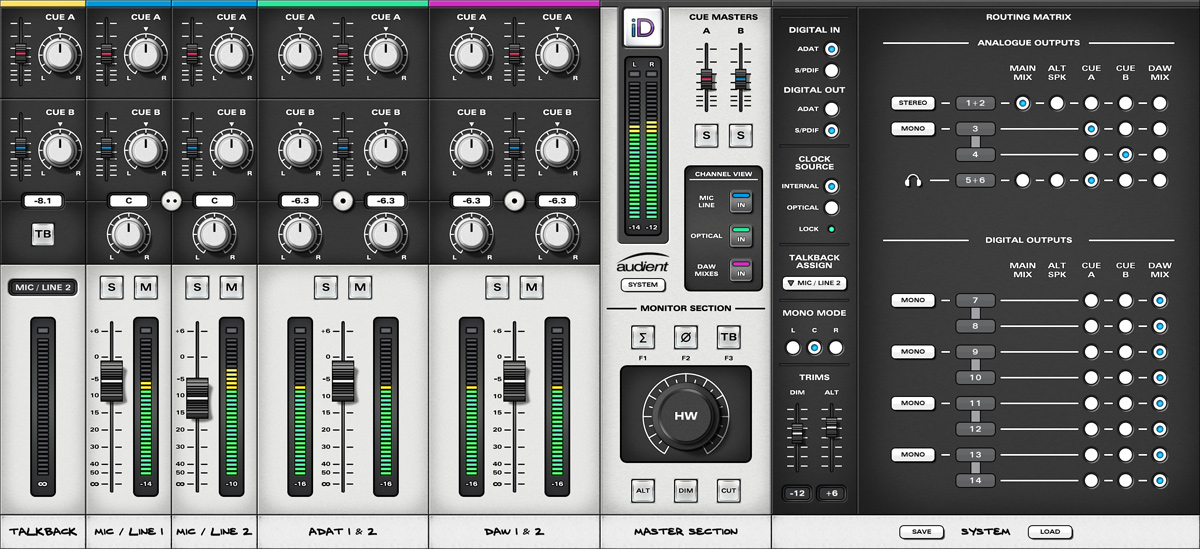Select S/PDIF as Digital In
Viewport: 1200px width, 549px height.
831,70
